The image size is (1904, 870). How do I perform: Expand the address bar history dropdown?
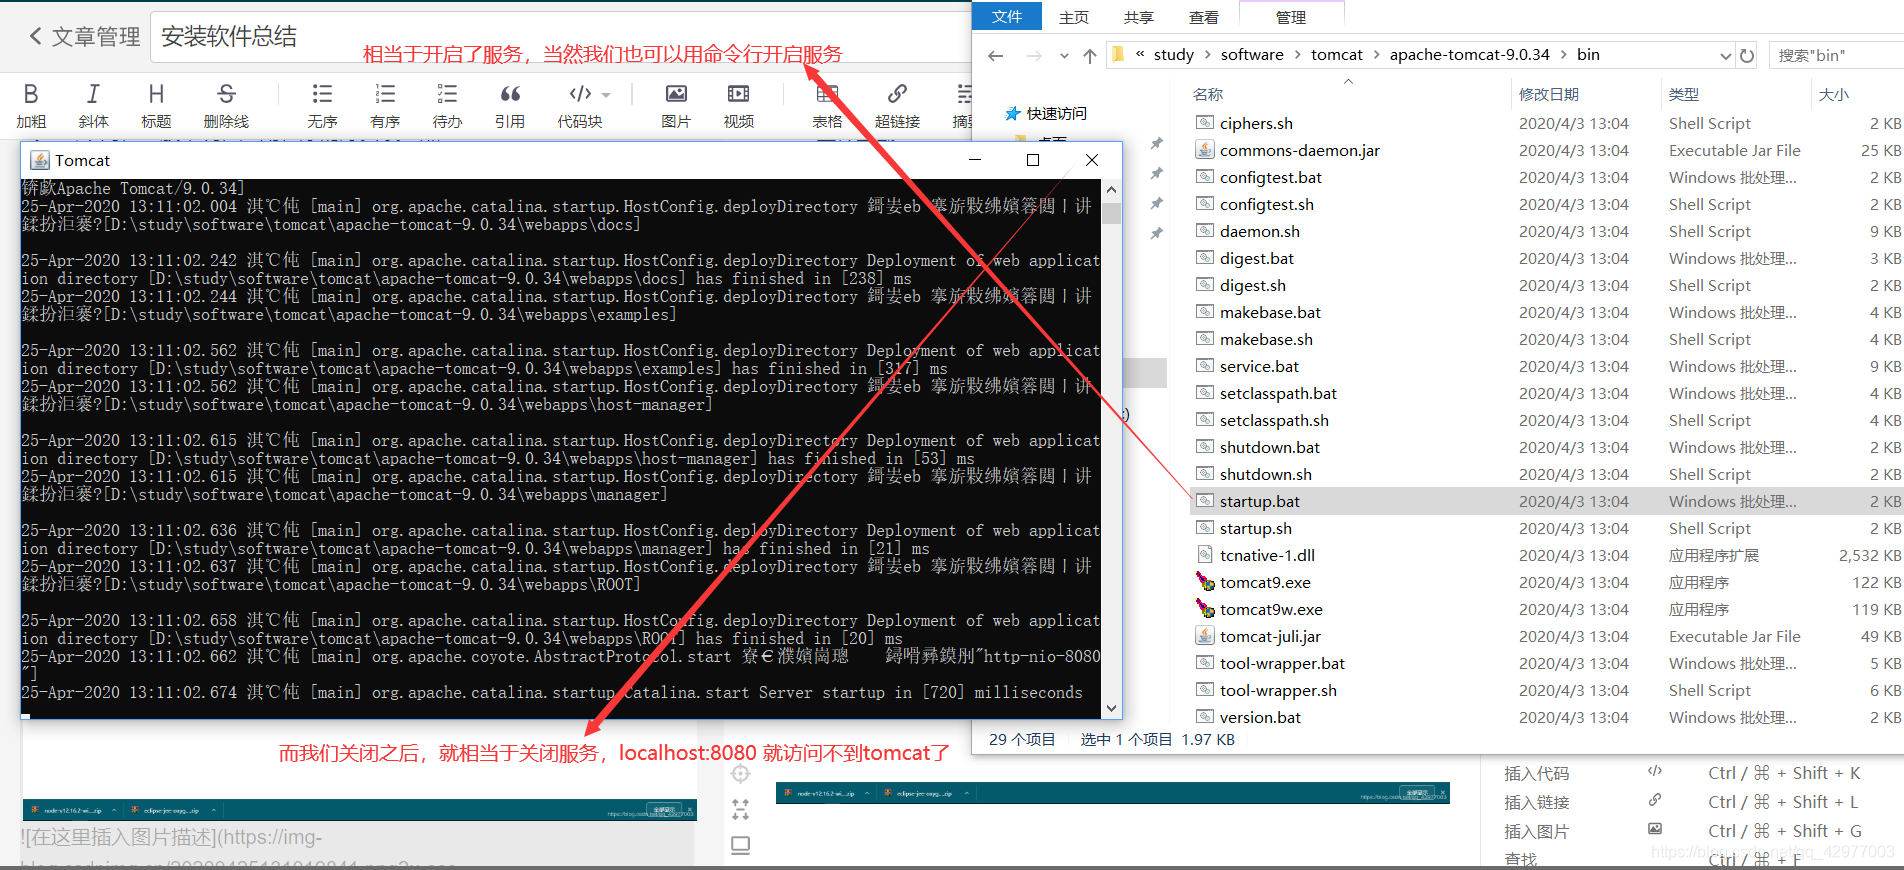1725,55
